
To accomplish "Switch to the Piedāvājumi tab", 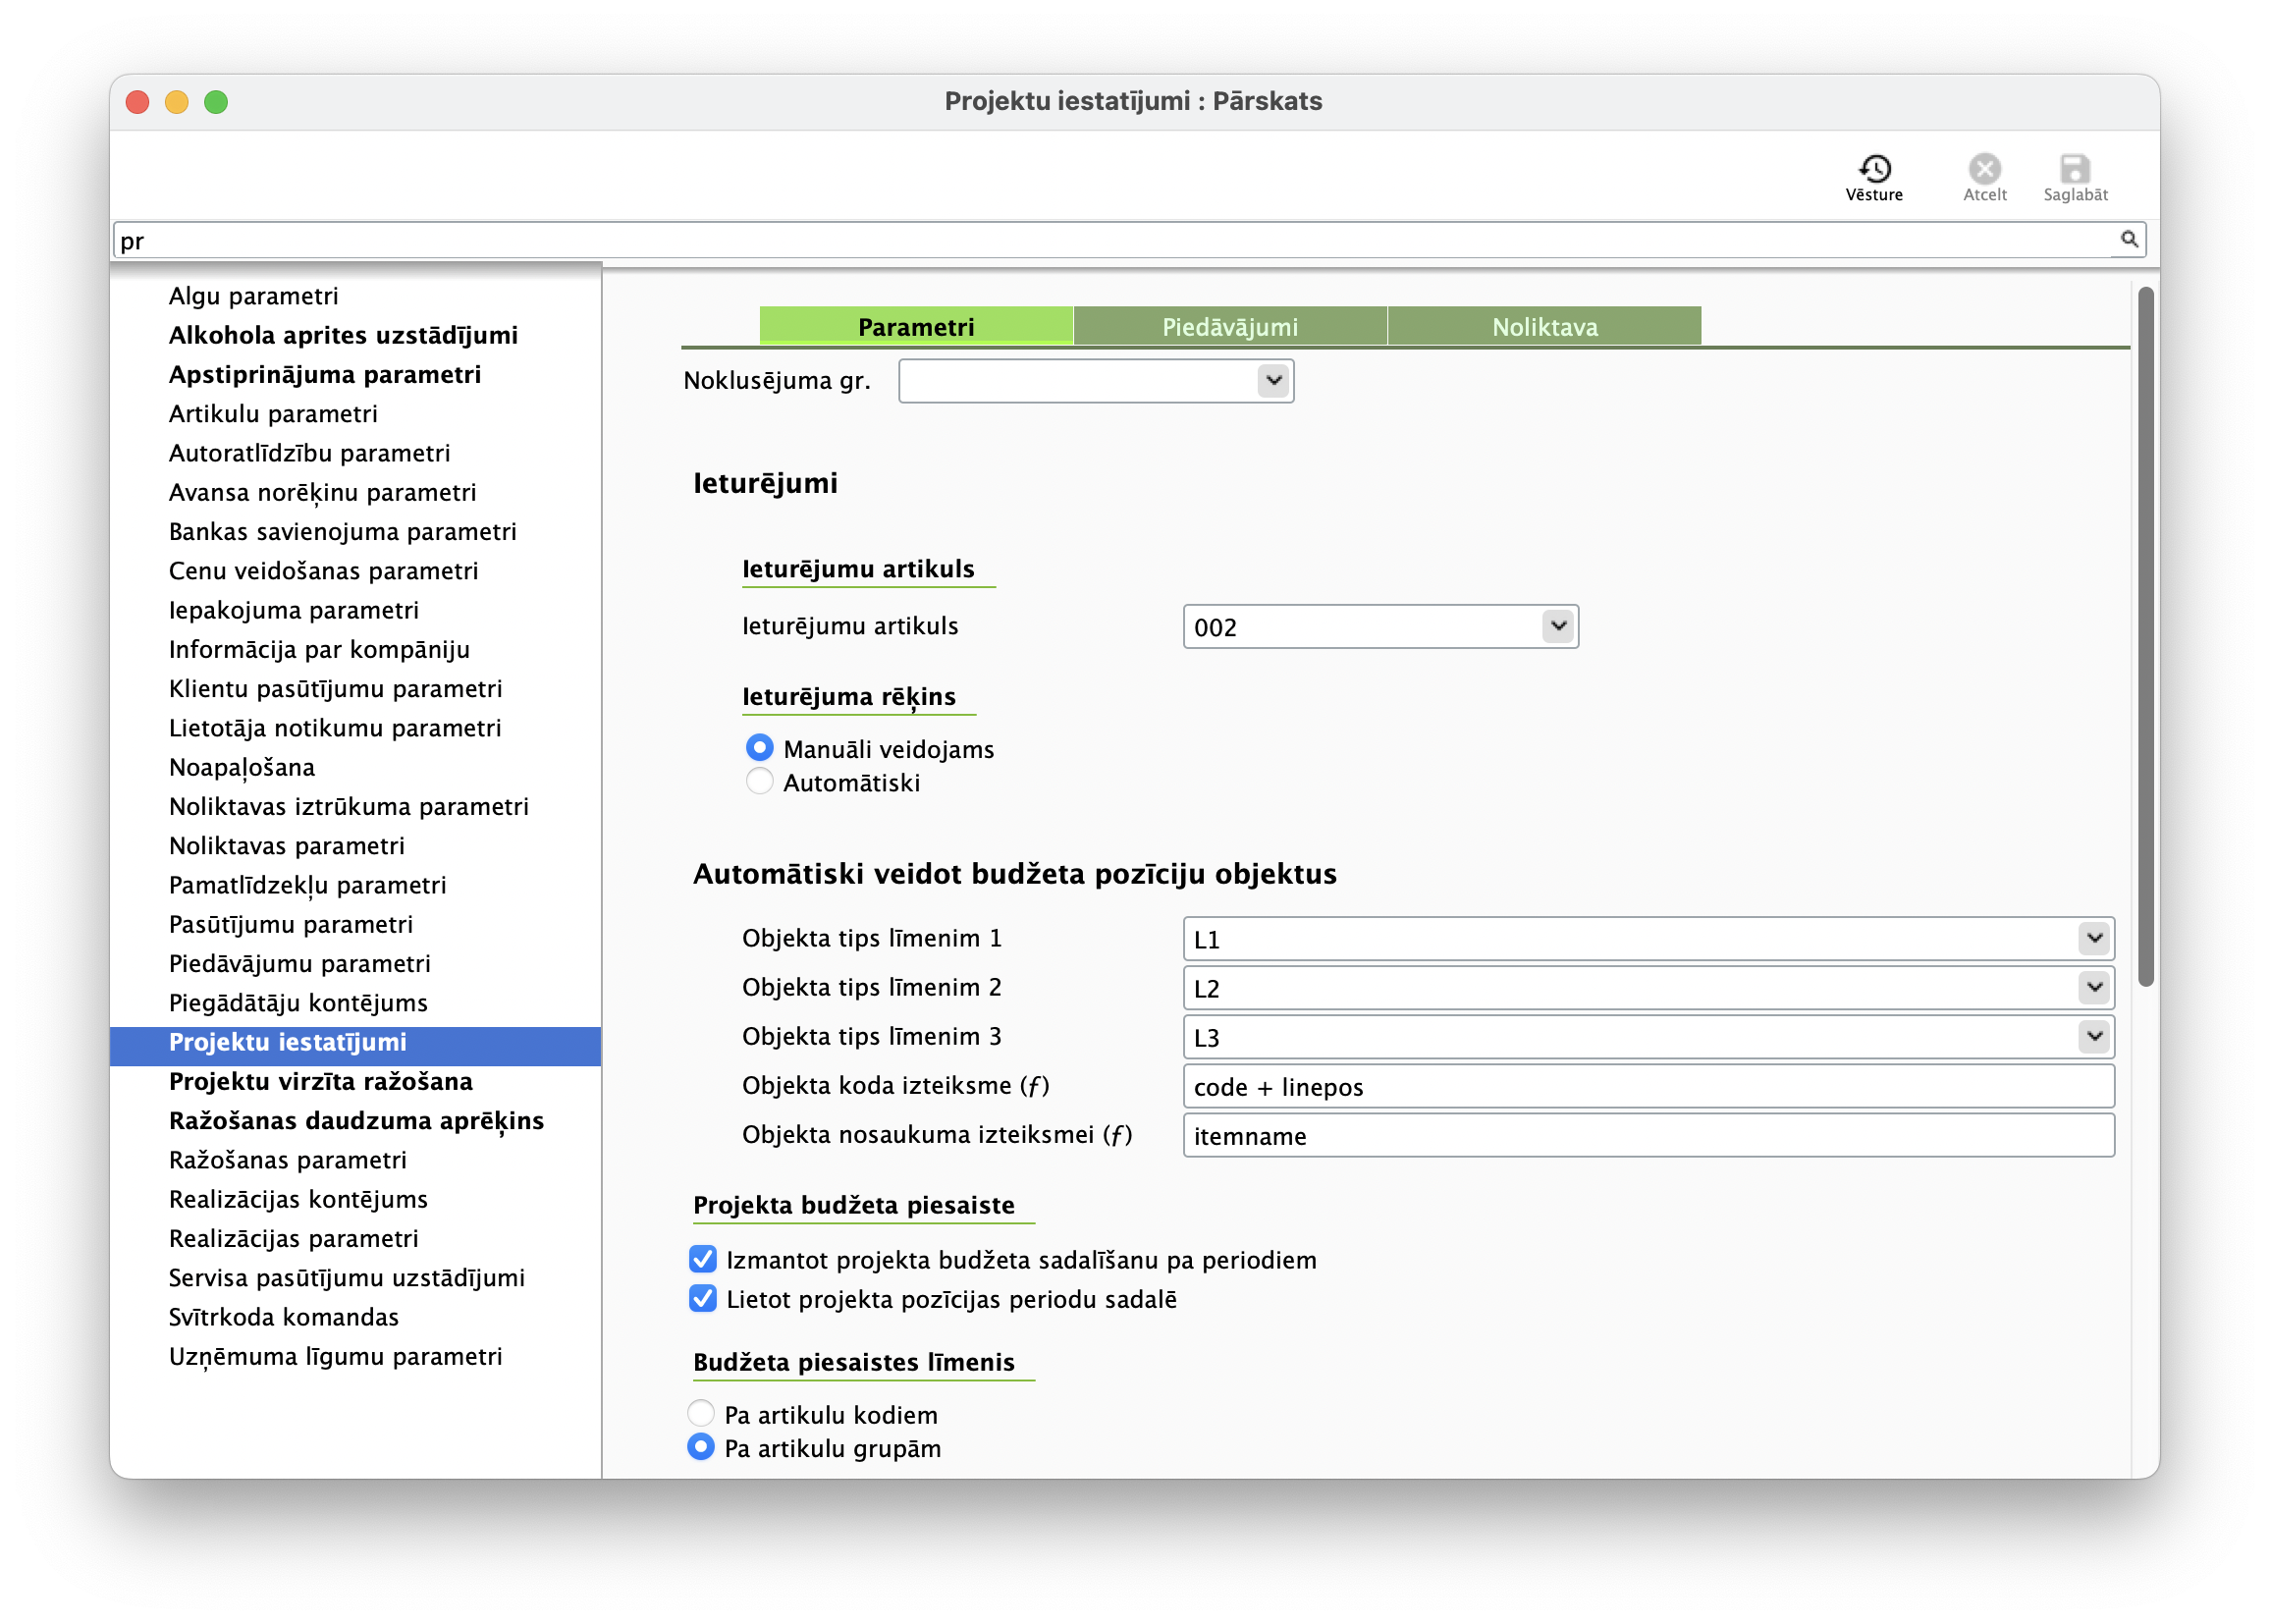I will pos(1229,327).
